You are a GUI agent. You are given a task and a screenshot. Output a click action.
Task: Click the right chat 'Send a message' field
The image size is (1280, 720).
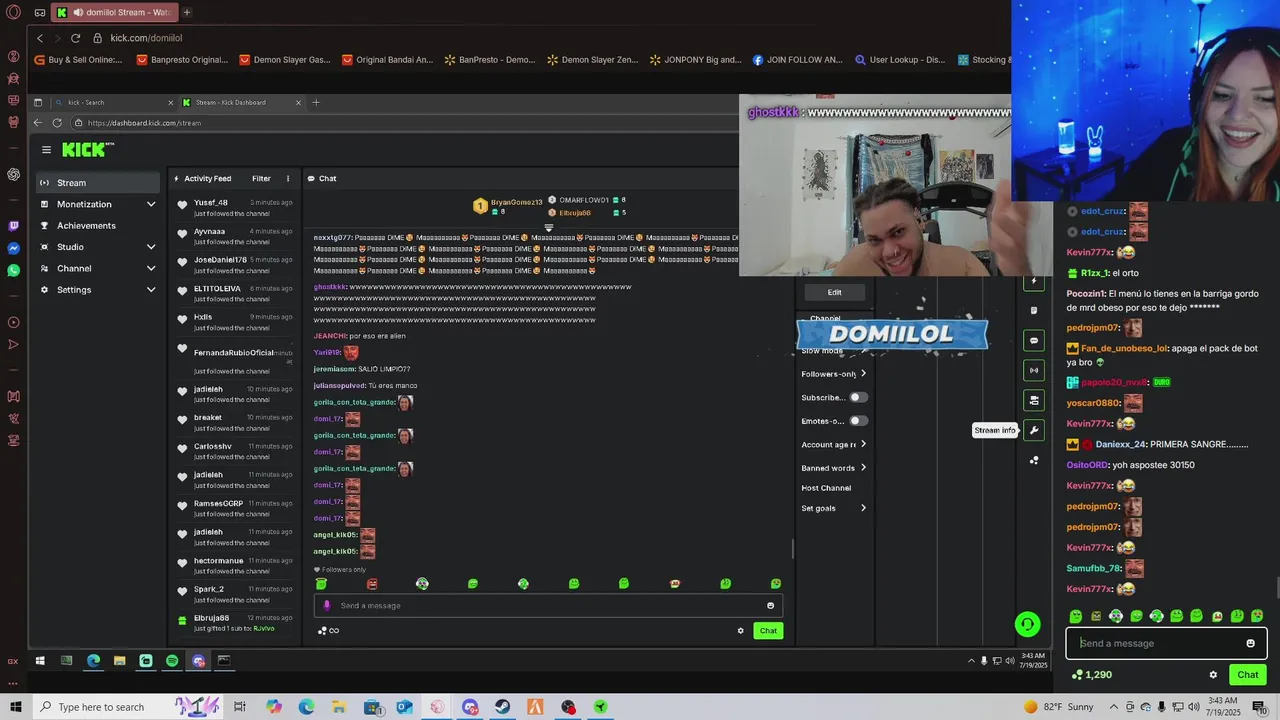[x=1166, y=643]
